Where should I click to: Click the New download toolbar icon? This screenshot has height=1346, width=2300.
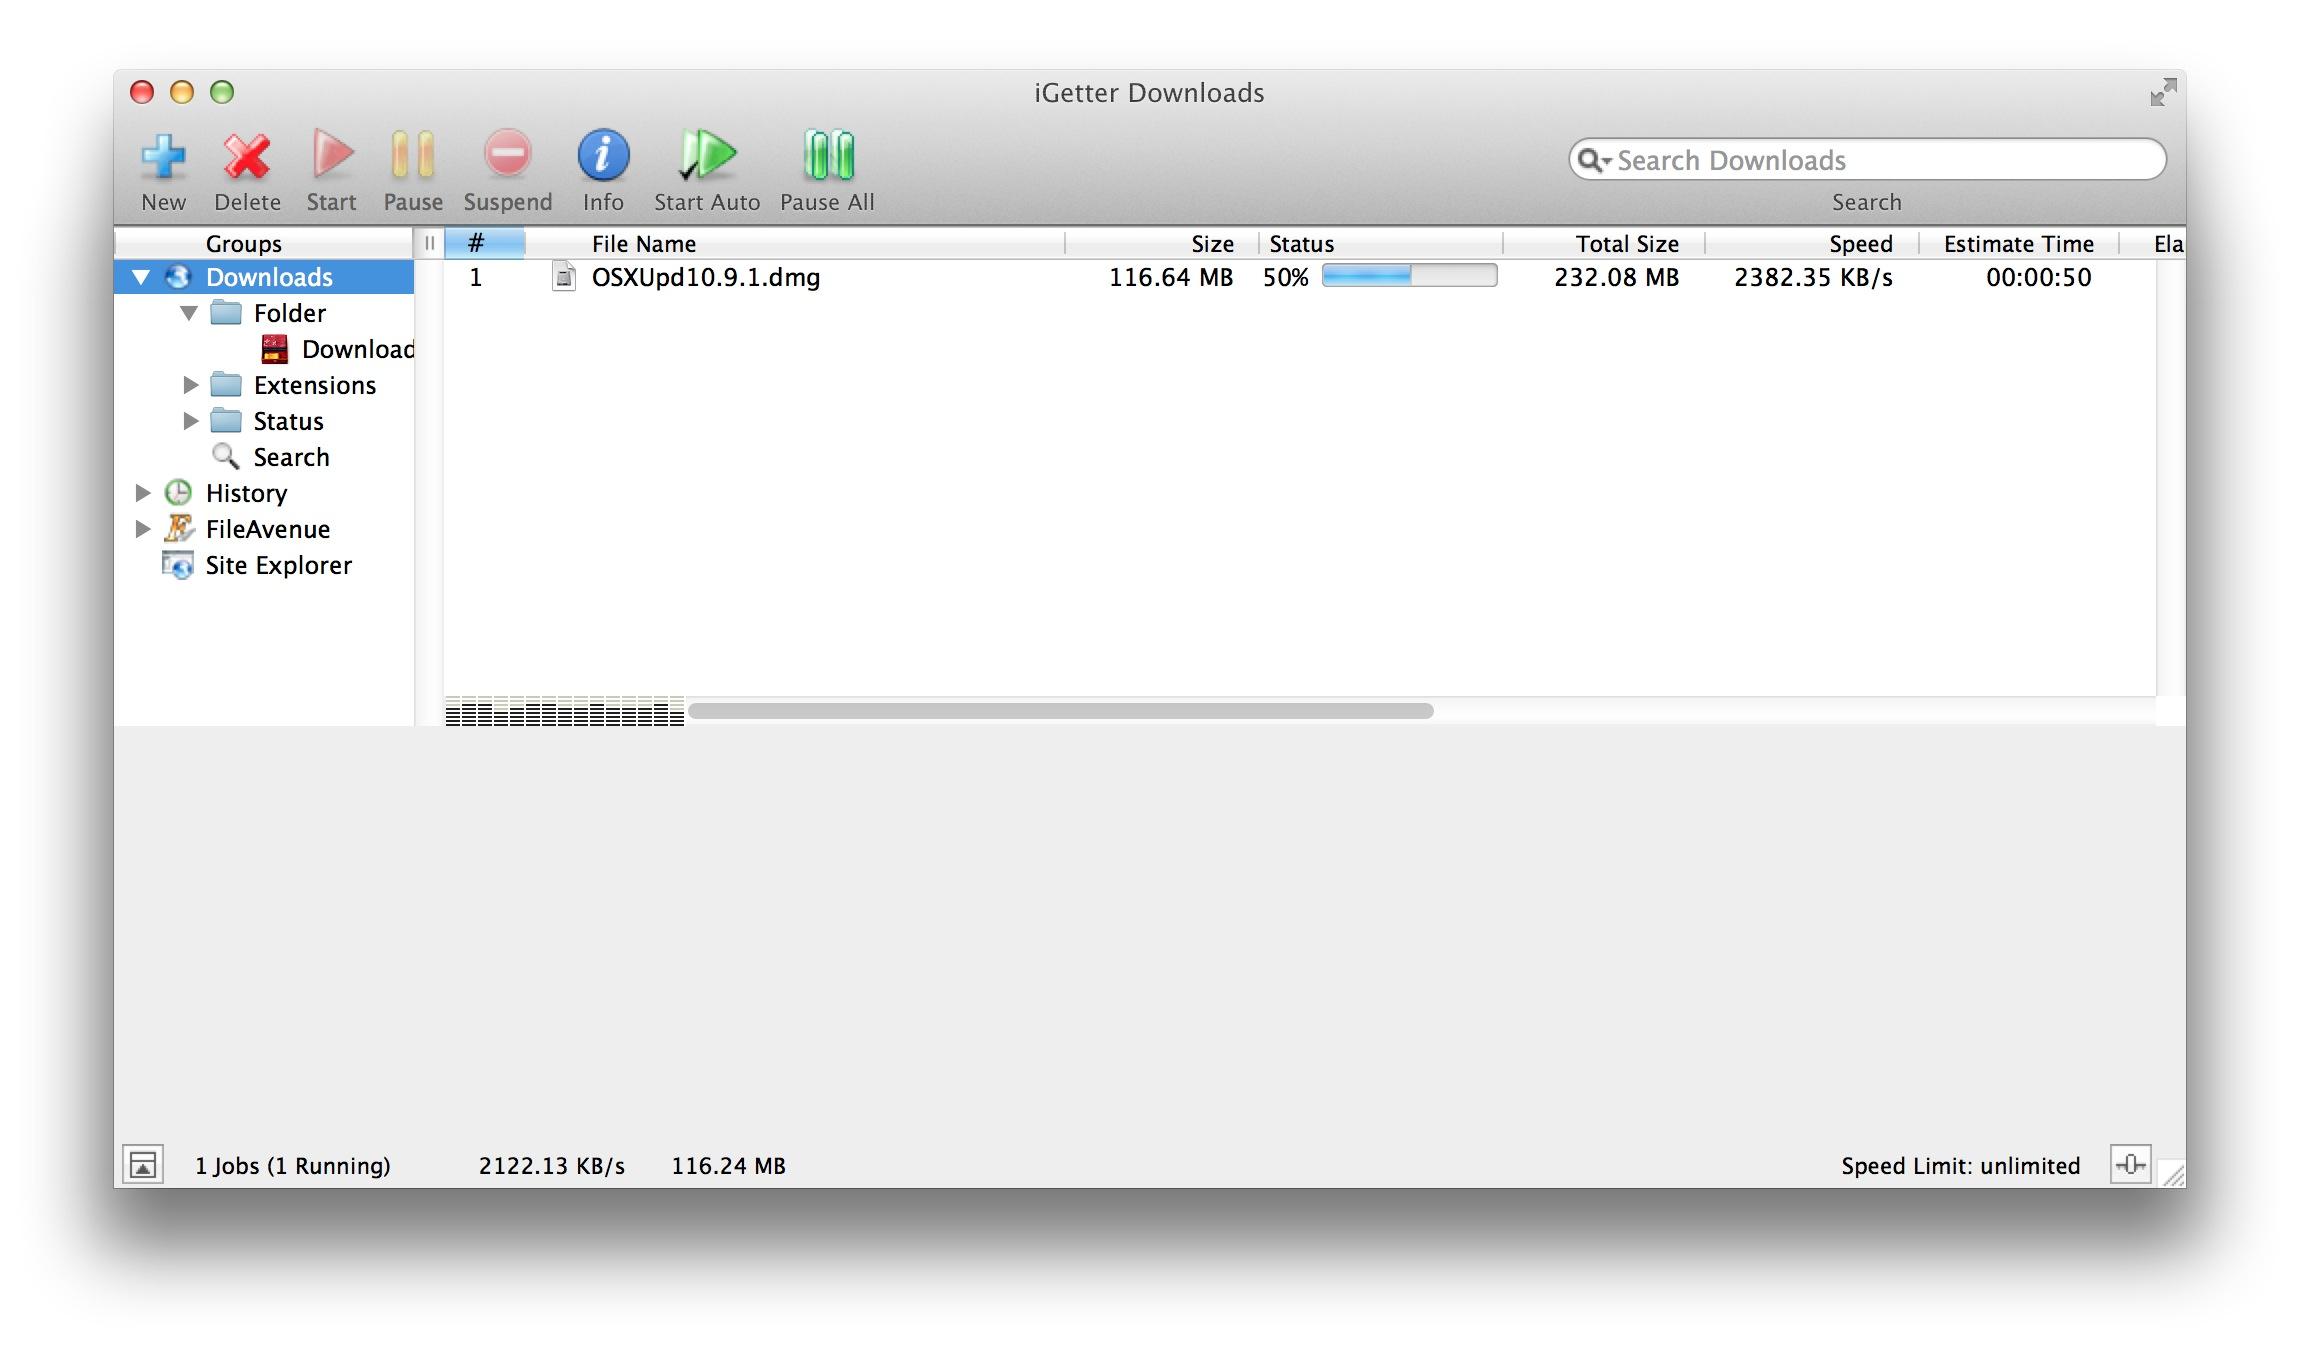163,157
